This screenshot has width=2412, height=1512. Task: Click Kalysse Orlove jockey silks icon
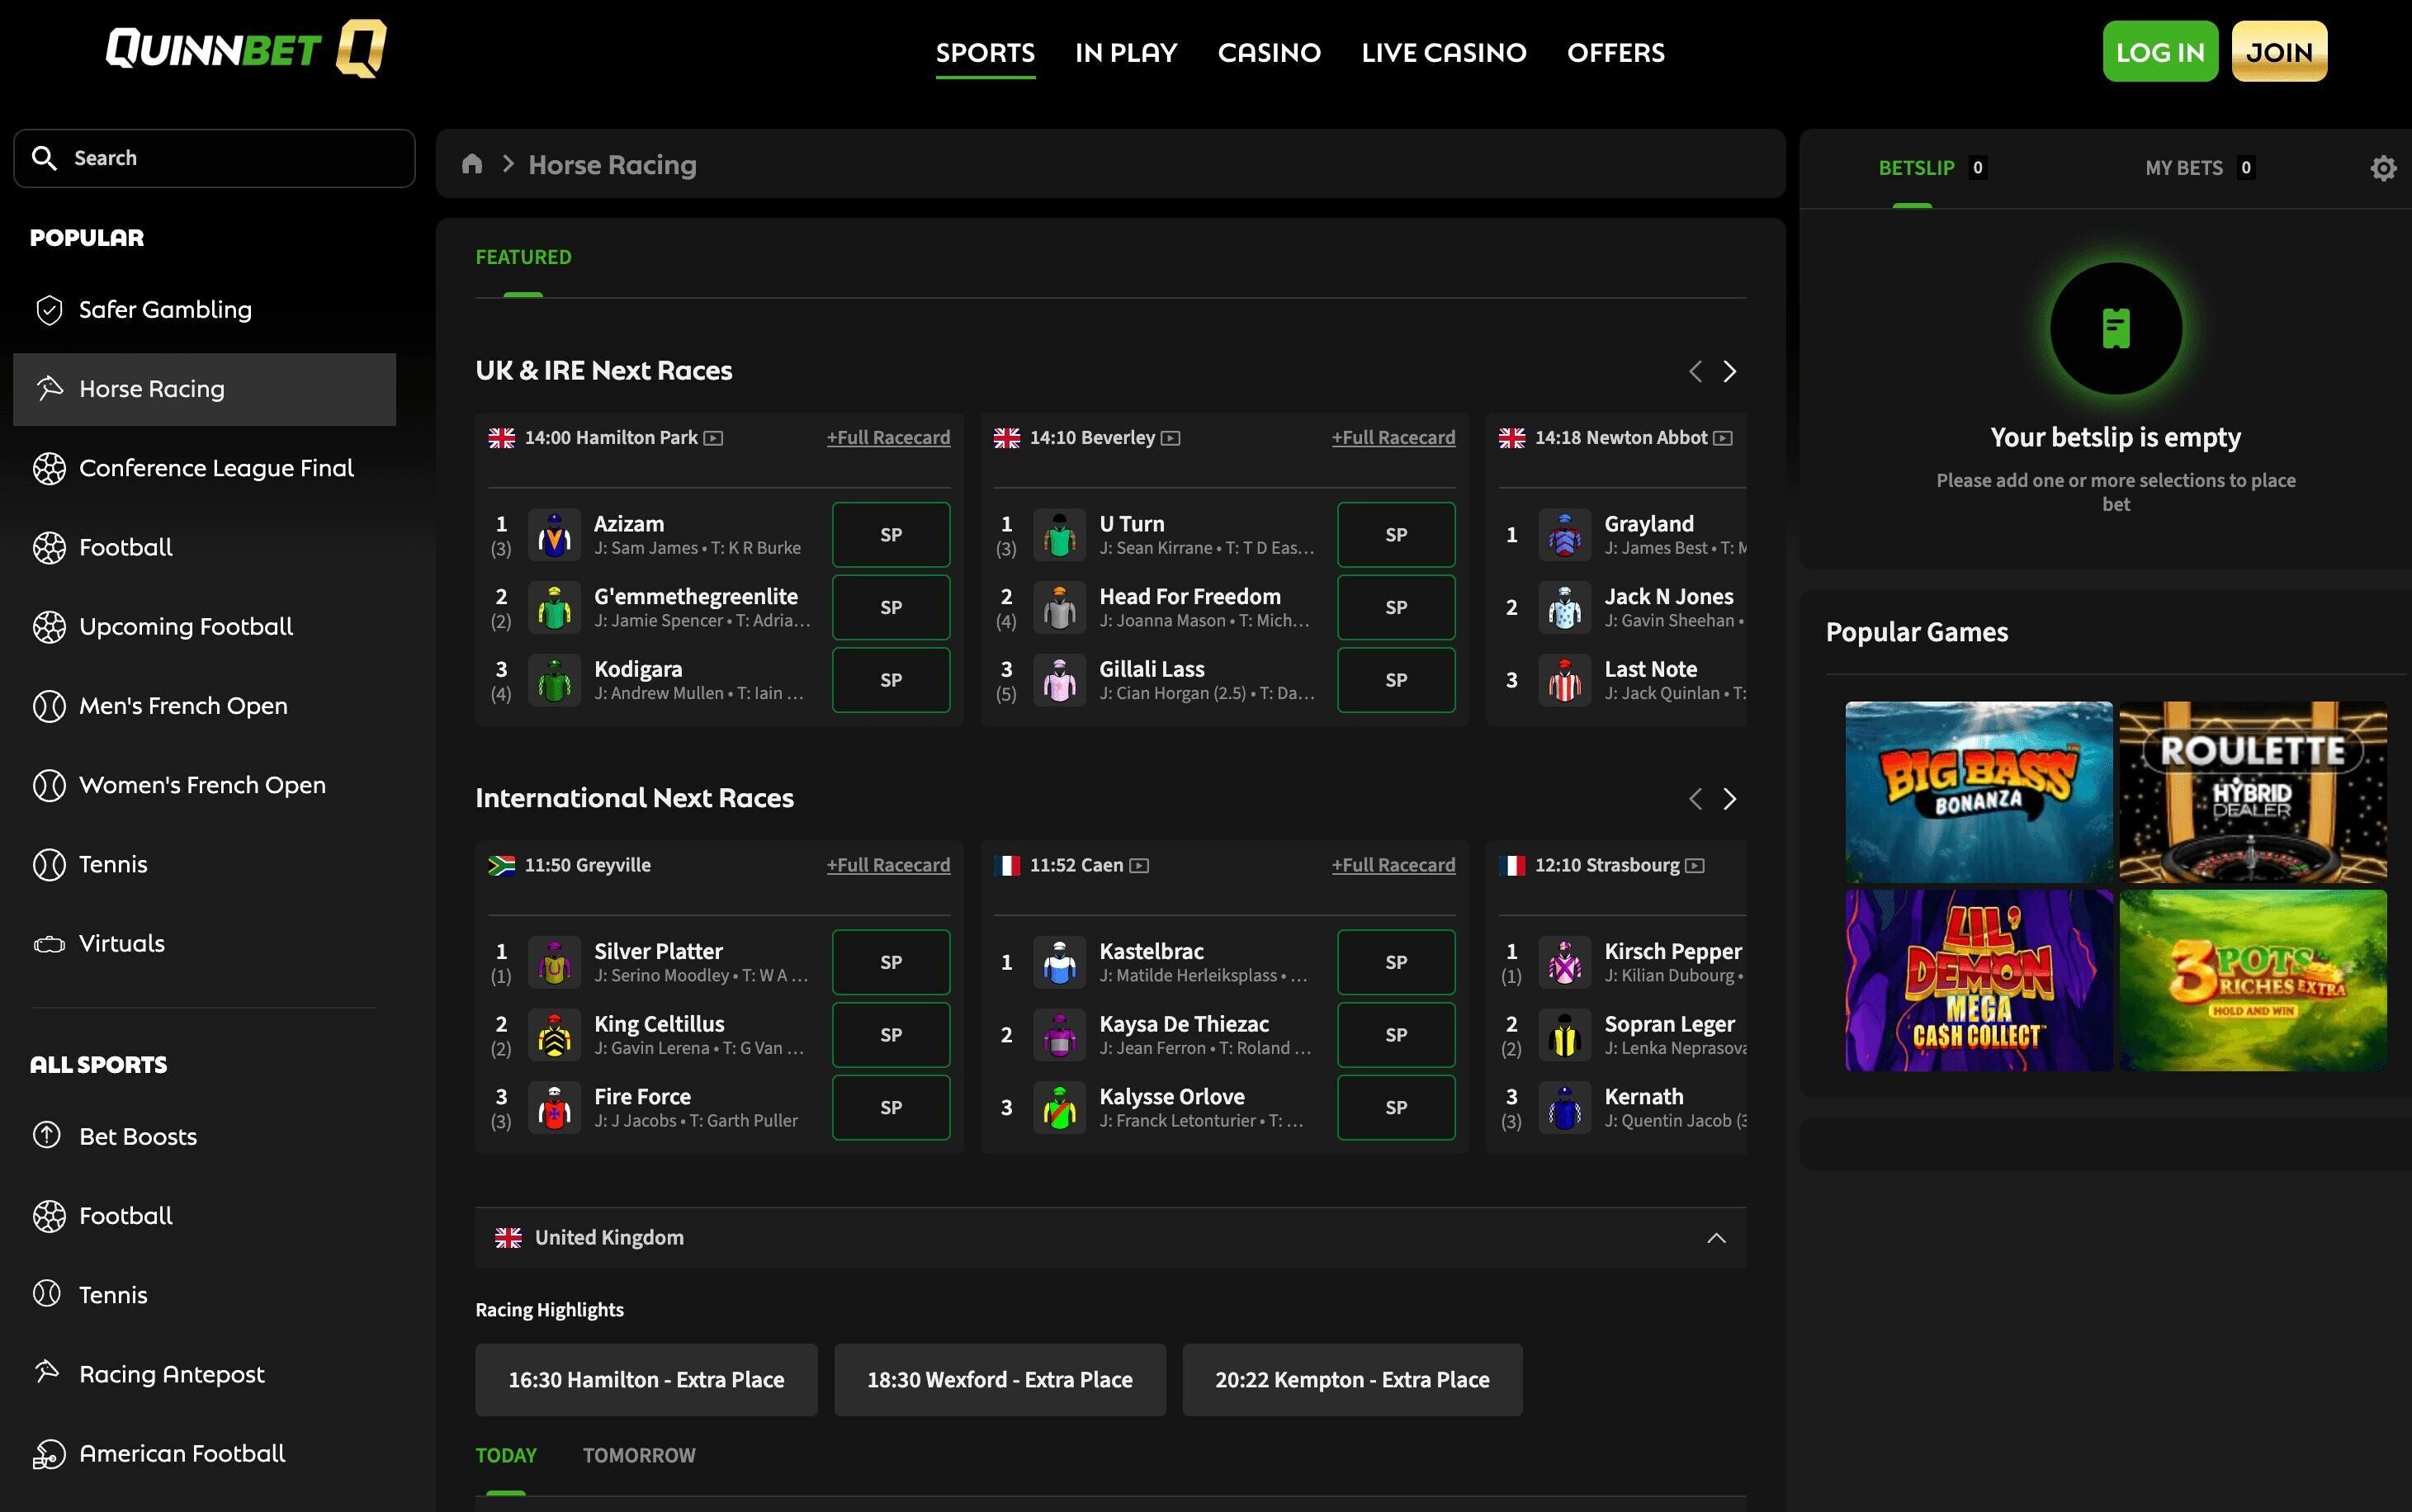(x=1060, y=1108)
